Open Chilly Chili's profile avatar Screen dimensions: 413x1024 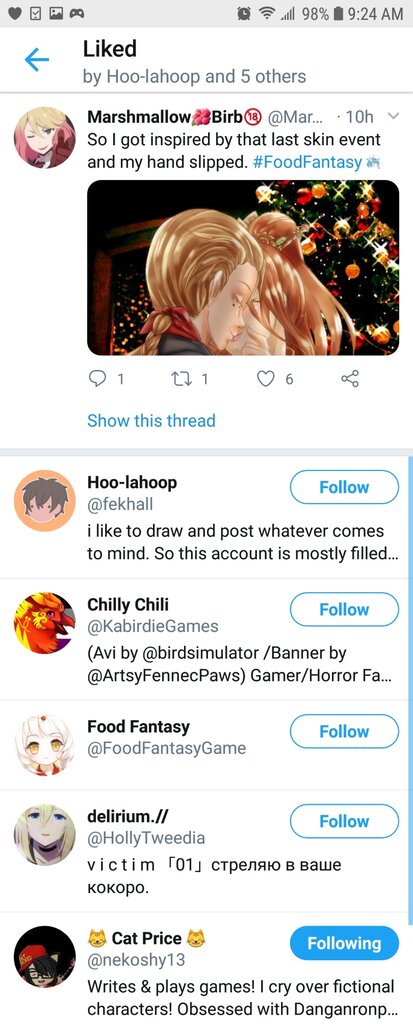(44, 622)
